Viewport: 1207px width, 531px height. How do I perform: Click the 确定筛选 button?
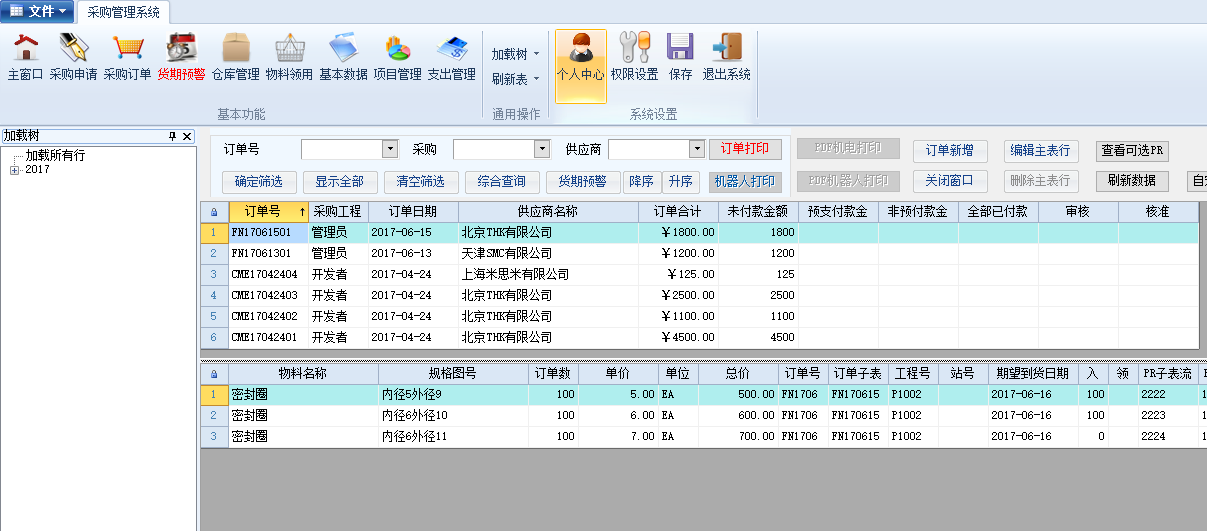point(259,182)
